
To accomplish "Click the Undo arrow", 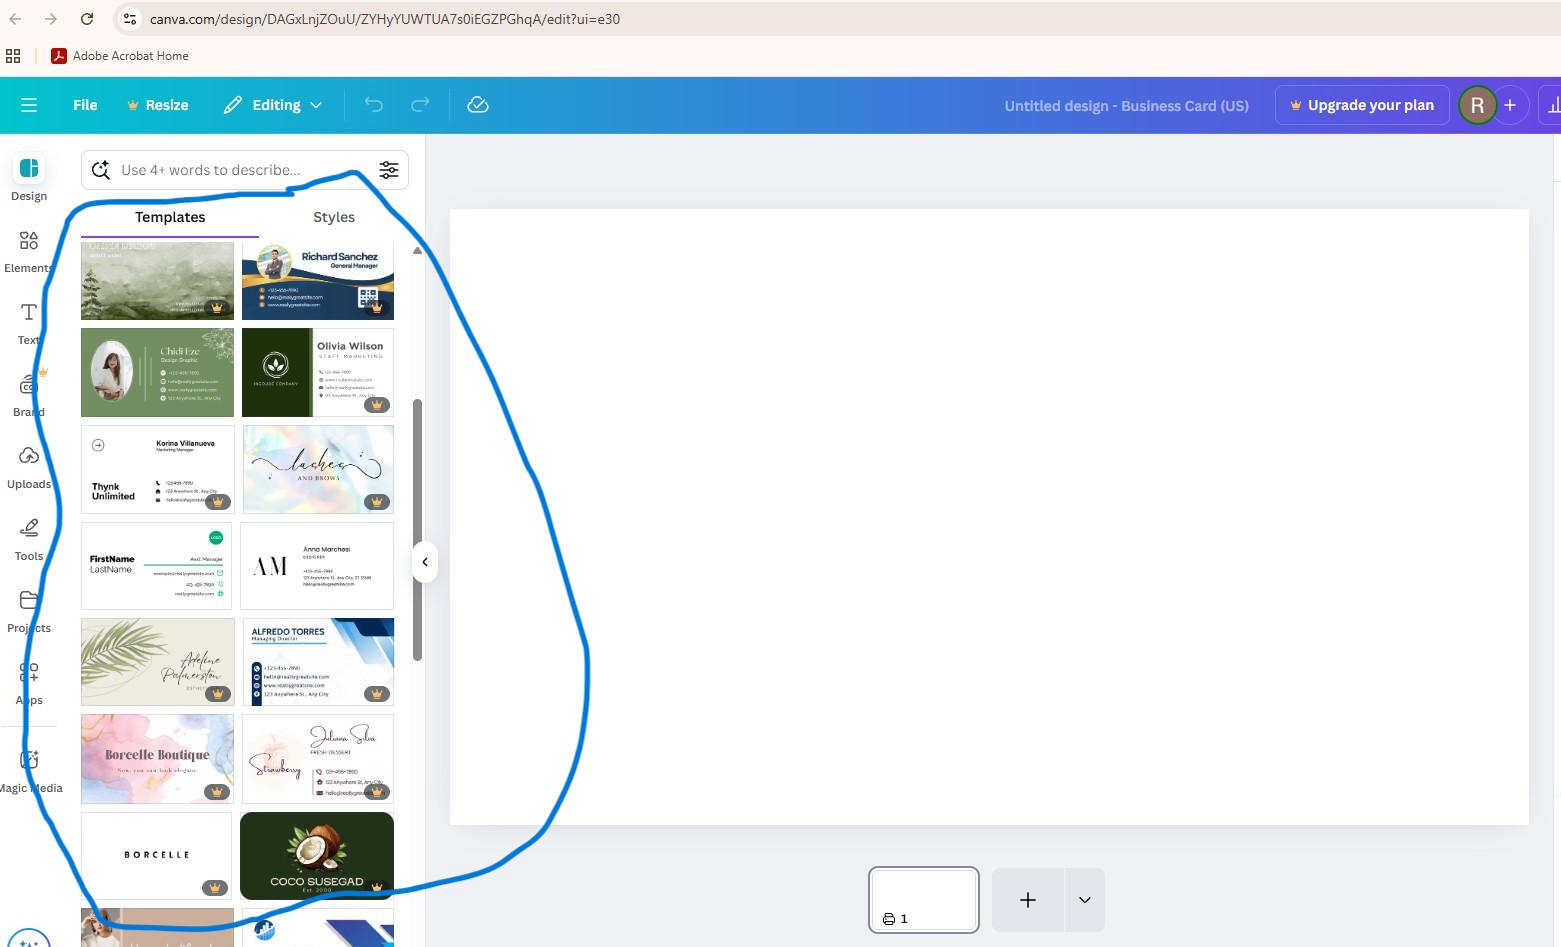I will [374, 105].
